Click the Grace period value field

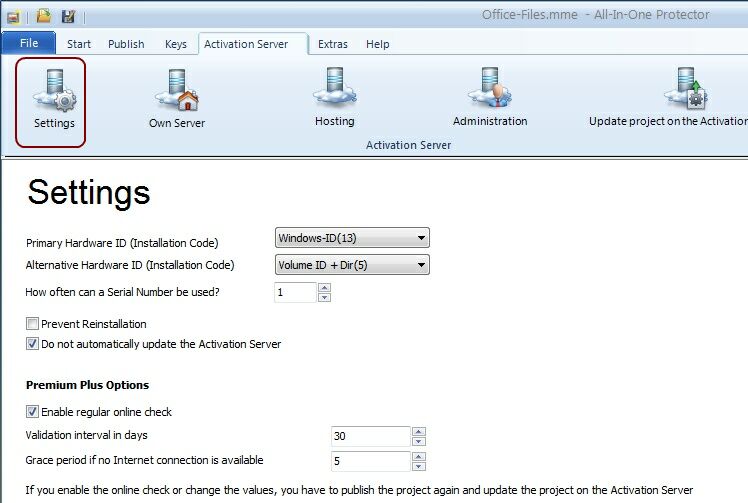point(370,461)
